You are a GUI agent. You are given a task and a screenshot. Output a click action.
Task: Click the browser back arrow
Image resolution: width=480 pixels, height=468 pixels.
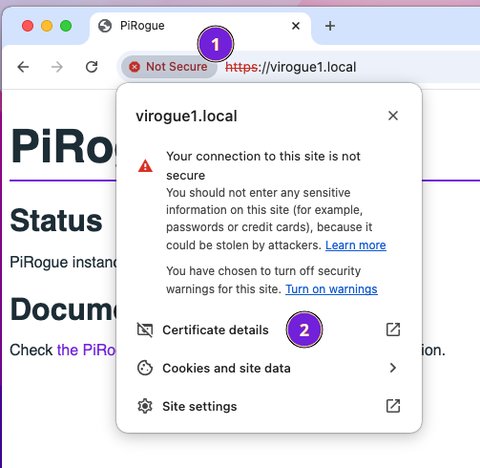pyautogui.click(x=23, y=67)
